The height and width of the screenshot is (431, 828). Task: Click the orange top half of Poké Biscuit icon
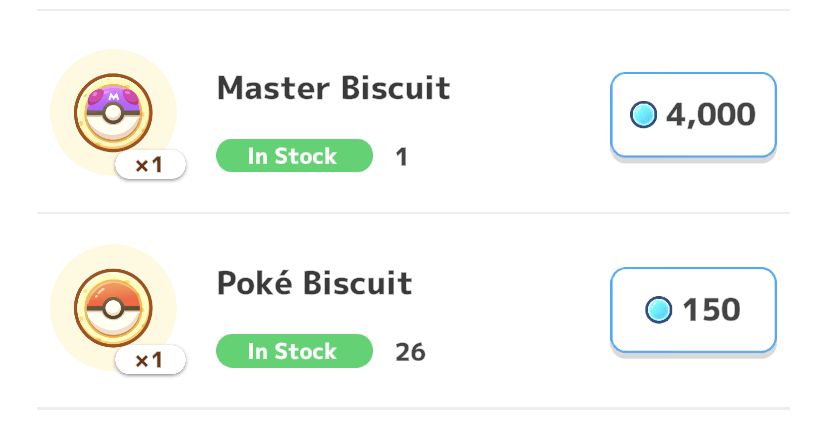coord(113,291)
